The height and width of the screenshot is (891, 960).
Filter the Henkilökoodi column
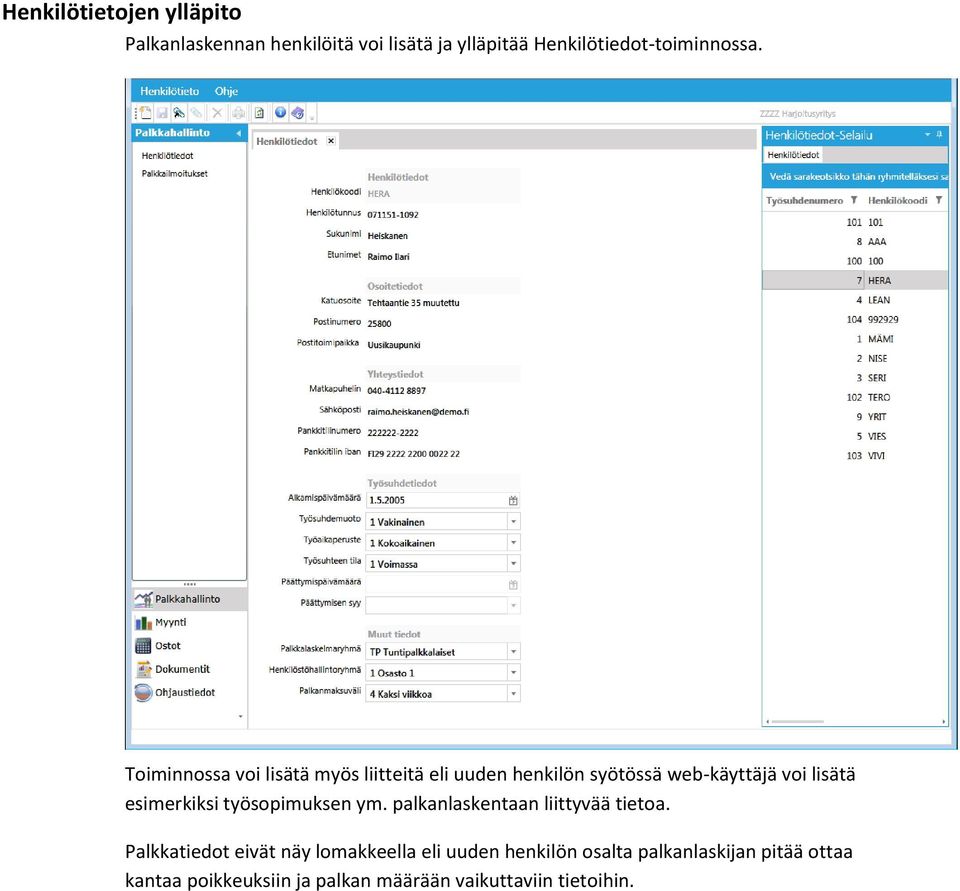(x=939, y=200)
